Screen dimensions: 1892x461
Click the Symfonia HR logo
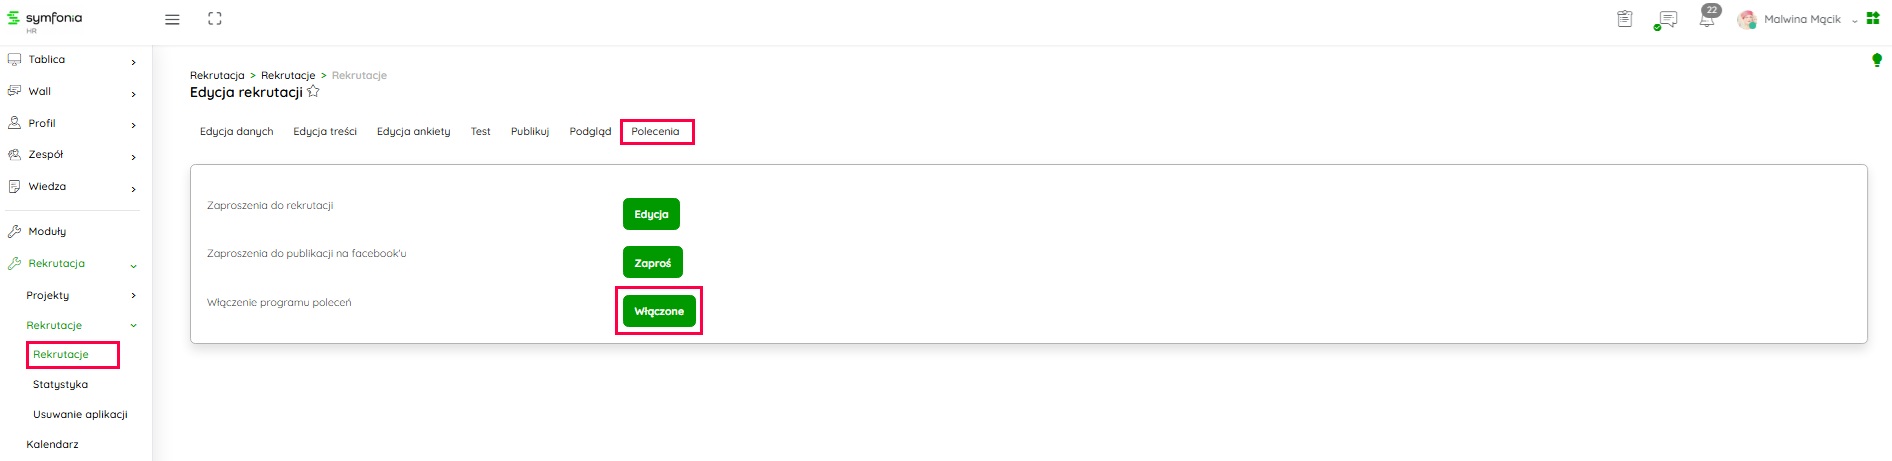[x=45, y=20]
